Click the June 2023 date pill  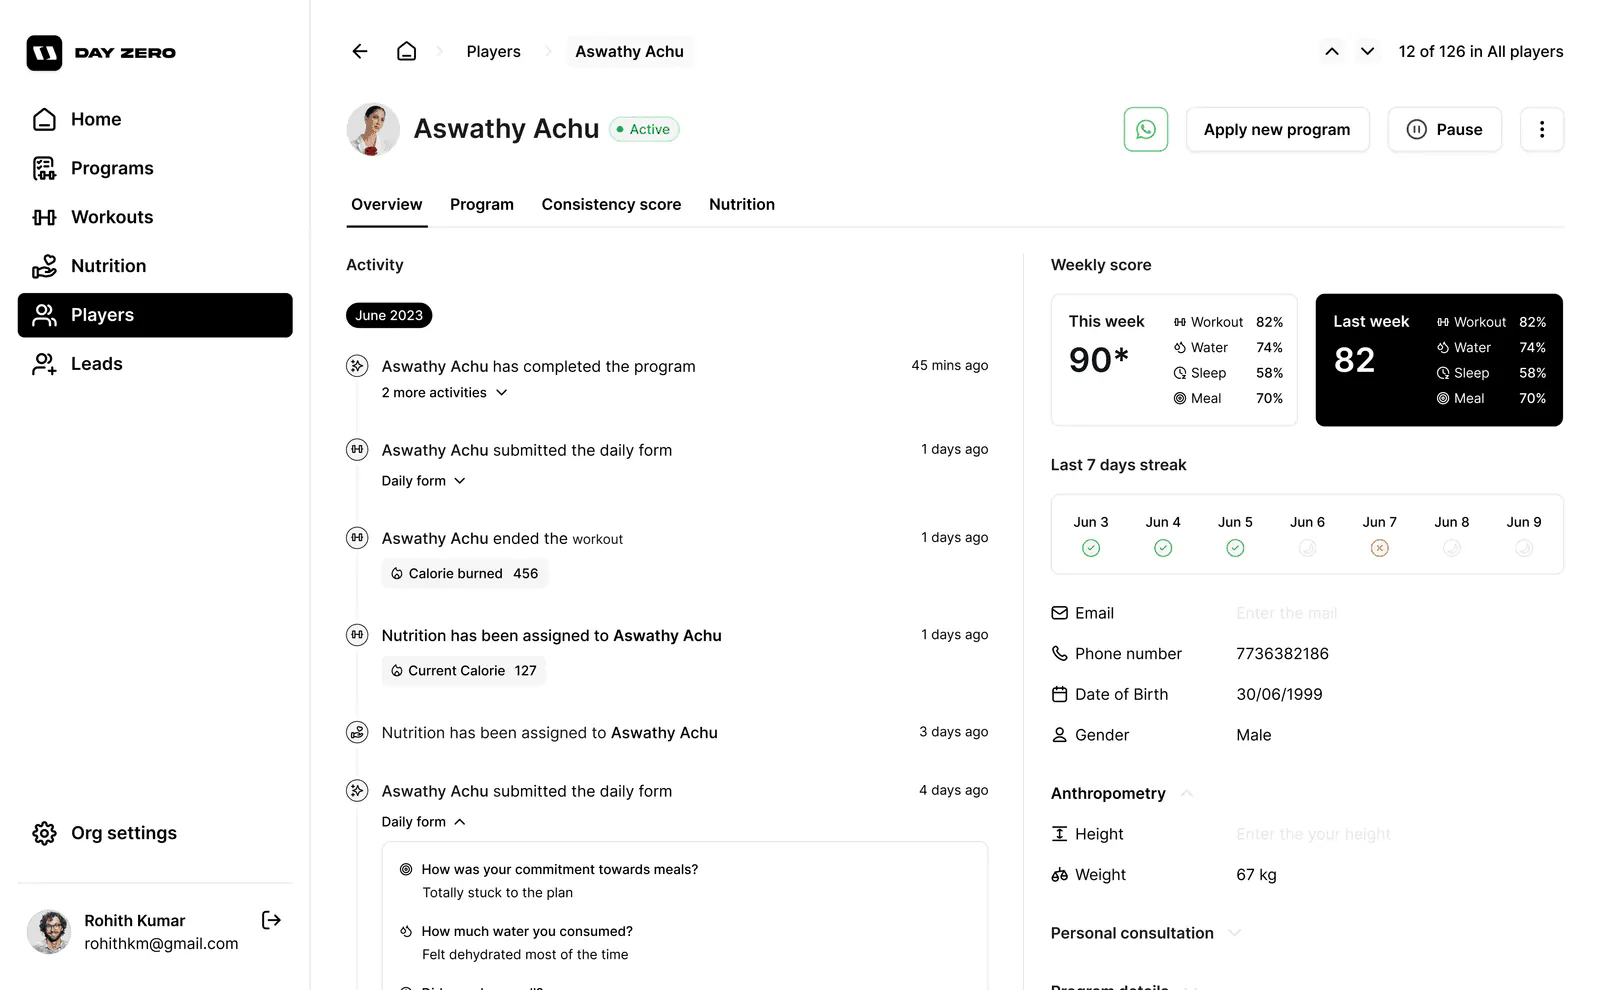pos(389,315)
